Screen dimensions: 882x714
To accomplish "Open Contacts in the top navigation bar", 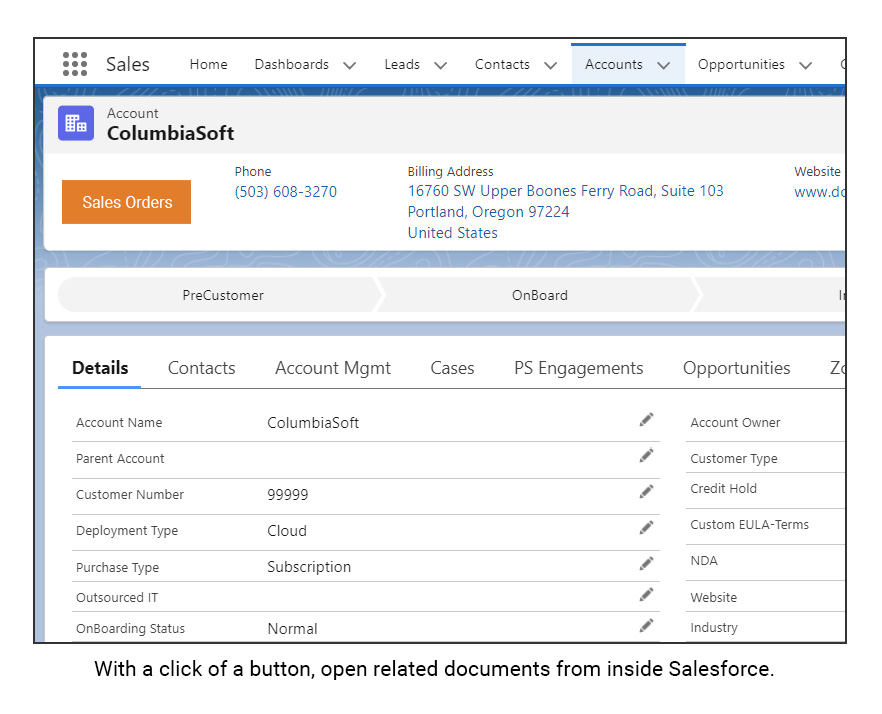I will click(x=502, y=64).
